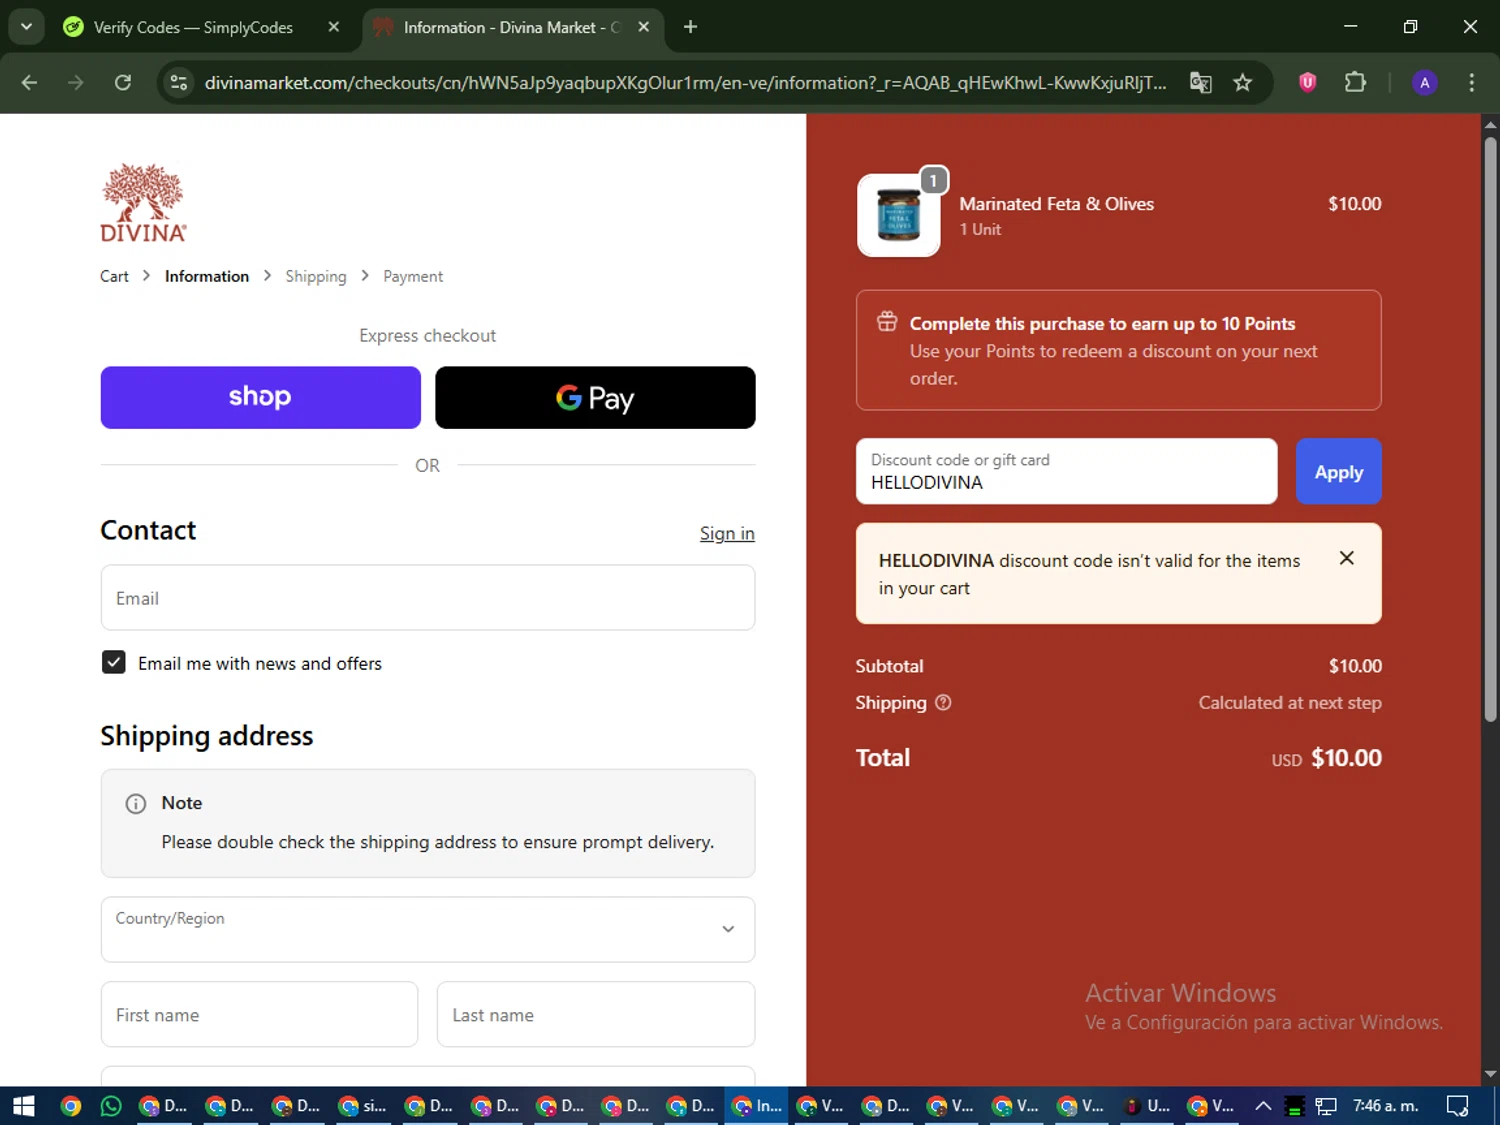This screenshot has height=1125, width=1500.
Task: View site information icon in address bar
Action: (179, 83)
